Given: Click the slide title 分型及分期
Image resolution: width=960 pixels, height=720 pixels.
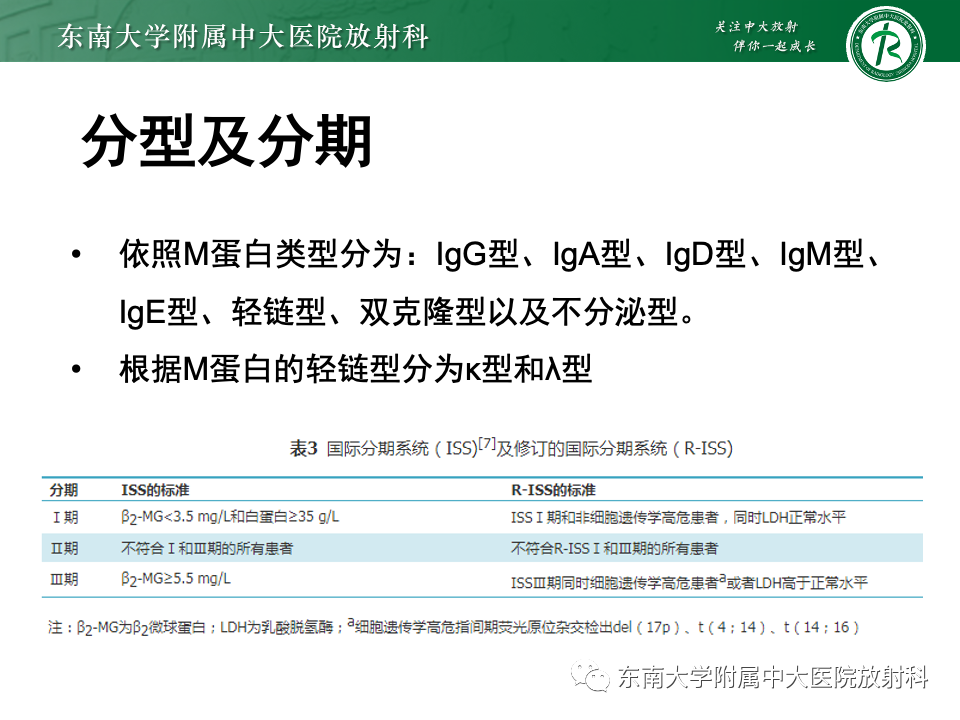Looking at the screenshot, I should (x=227, y=141).
